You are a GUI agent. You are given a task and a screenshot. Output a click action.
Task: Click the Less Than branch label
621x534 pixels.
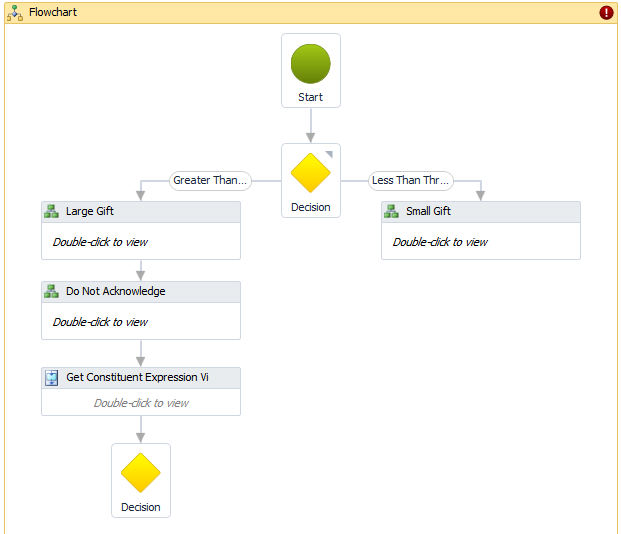tap(410, 181)
